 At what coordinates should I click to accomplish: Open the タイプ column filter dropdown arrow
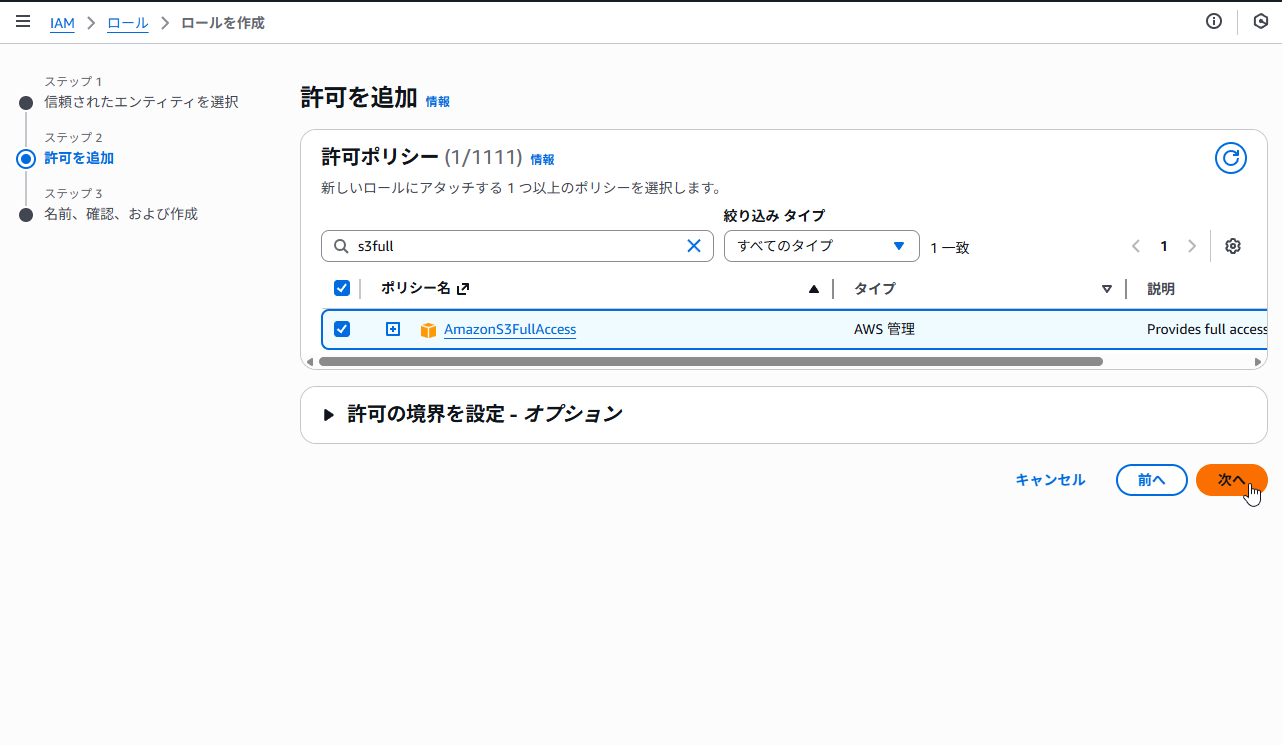[1107, 288]
